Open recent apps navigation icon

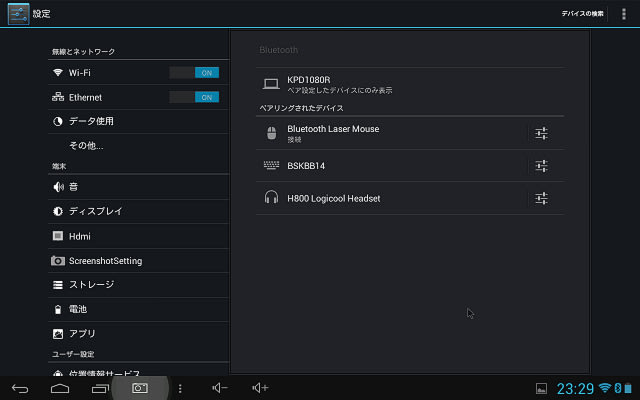(100, 388)
